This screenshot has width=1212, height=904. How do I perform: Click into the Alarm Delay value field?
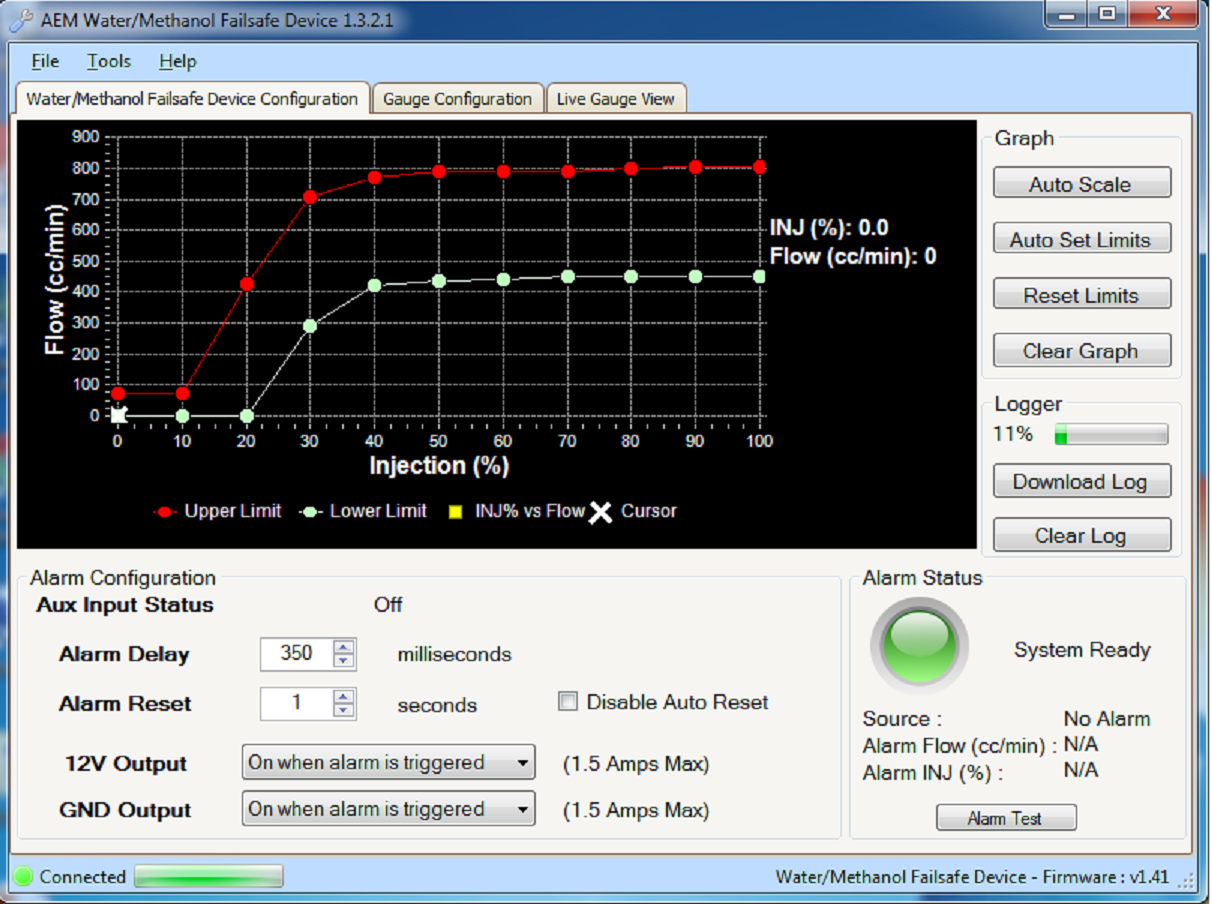296,654
